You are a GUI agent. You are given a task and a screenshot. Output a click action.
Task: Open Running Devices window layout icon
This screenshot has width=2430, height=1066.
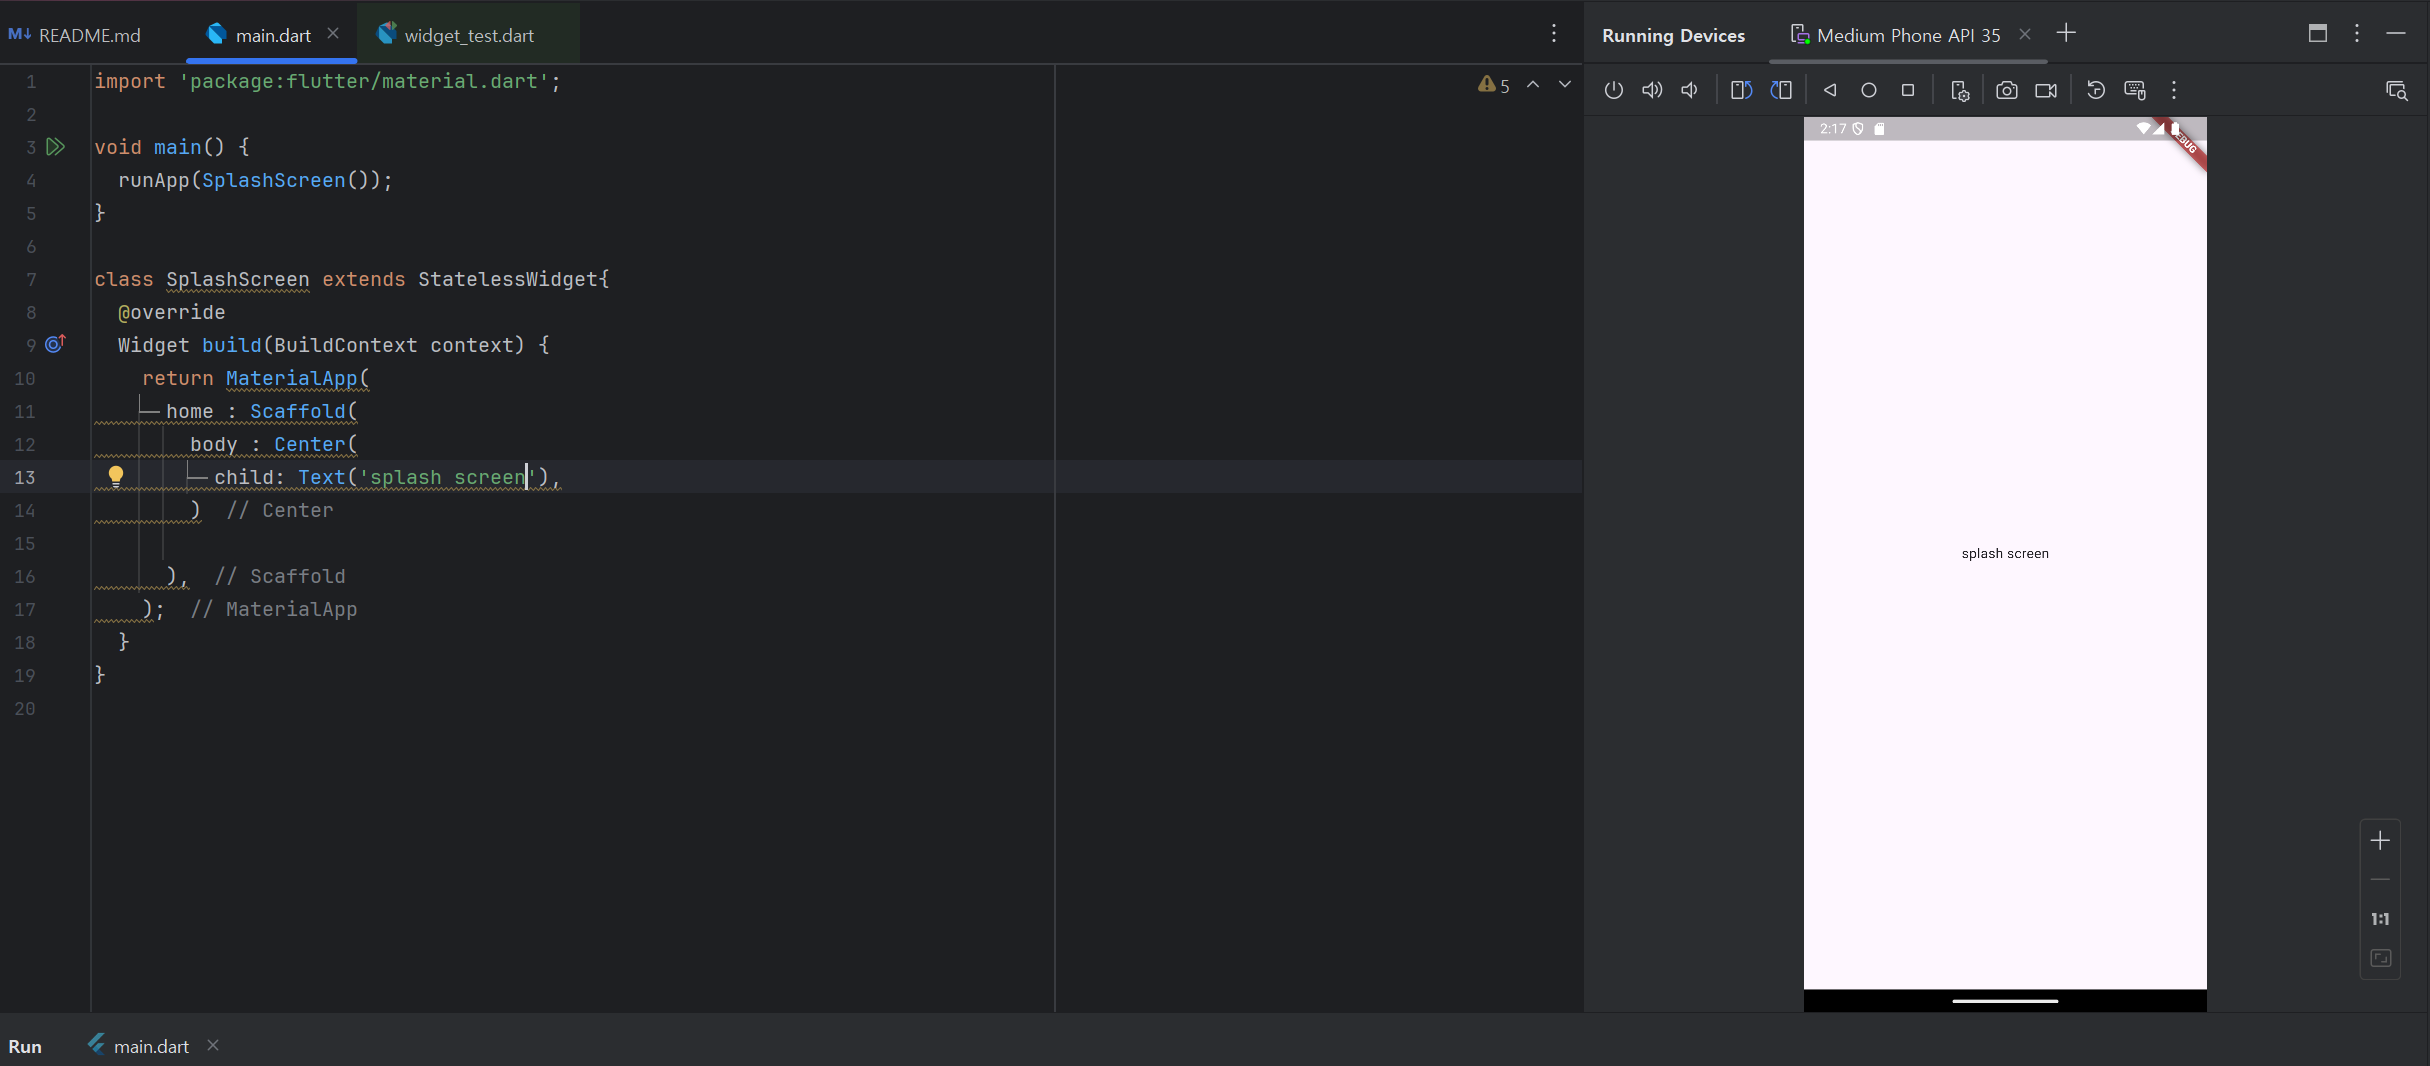click(2318, 33)
